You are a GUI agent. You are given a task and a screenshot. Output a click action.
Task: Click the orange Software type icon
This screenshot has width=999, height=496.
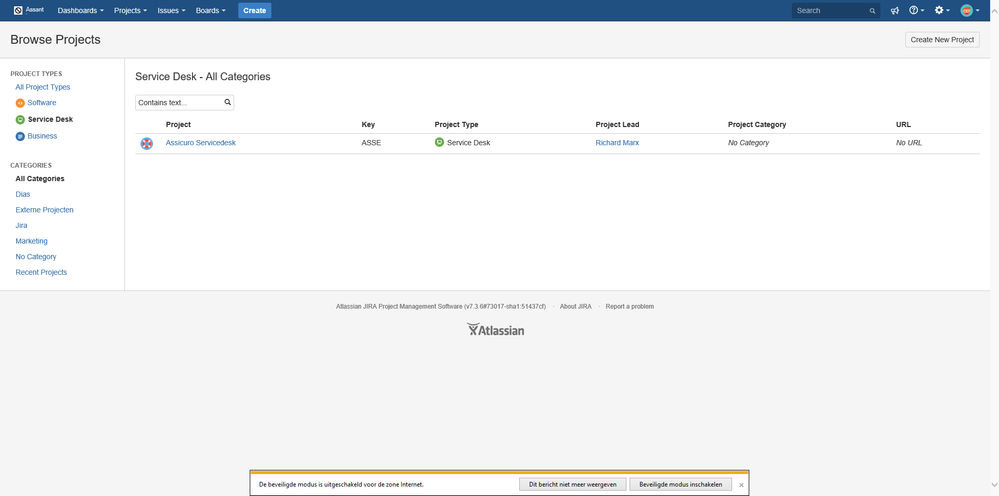(20, 103)
